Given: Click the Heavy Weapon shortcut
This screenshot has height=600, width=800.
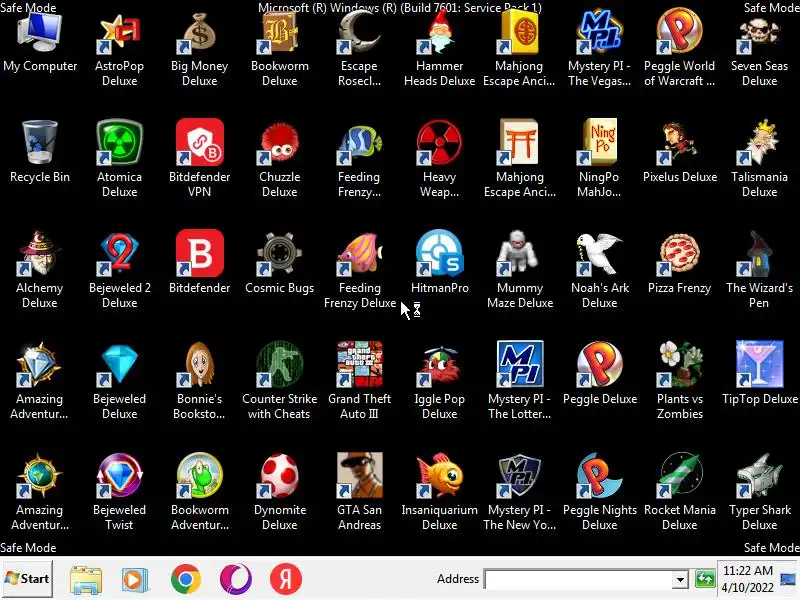Looking at the screenshot, I should pos(439,159).
